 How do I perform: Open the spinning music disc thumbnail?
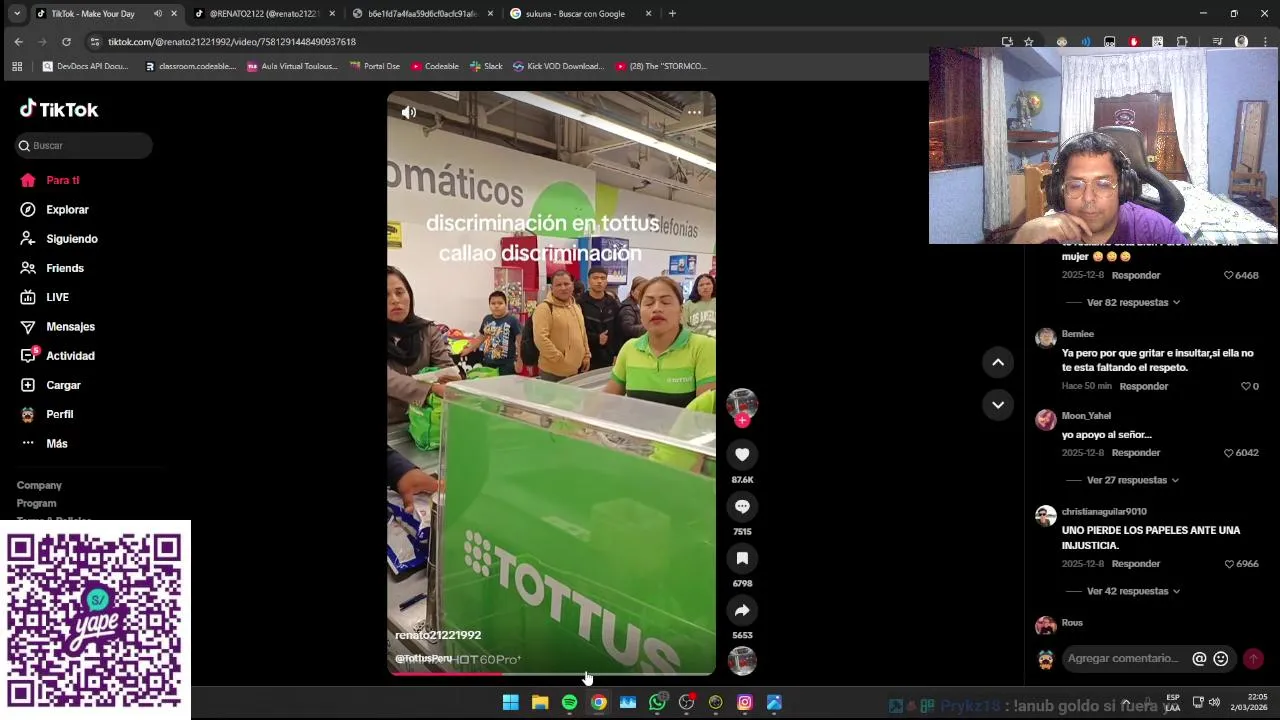[742, 661]
